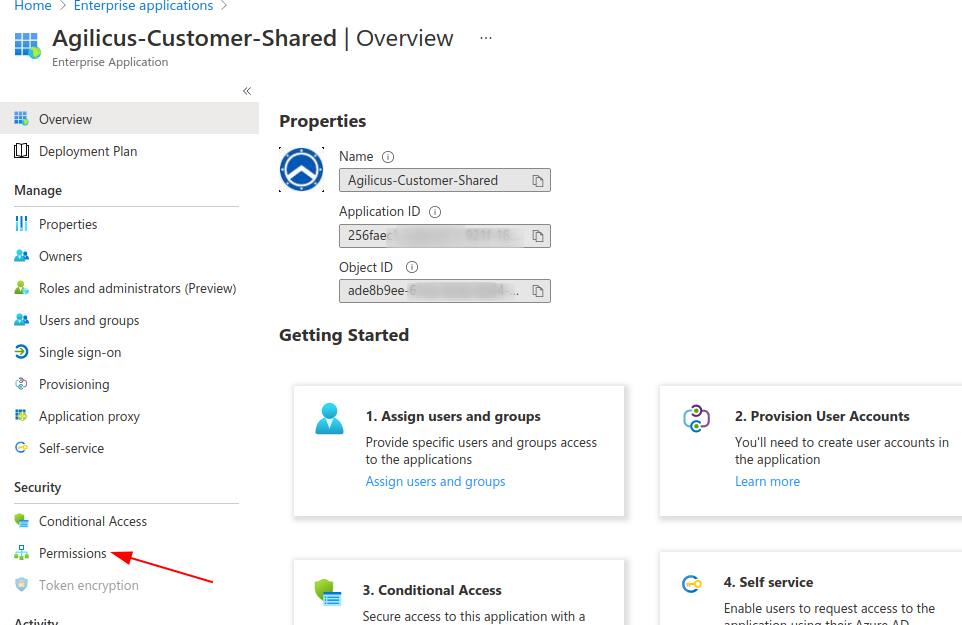This screenshot has width=962, height=625.
Task: Open Overview in the sidebar
Action: pos(129,118)
